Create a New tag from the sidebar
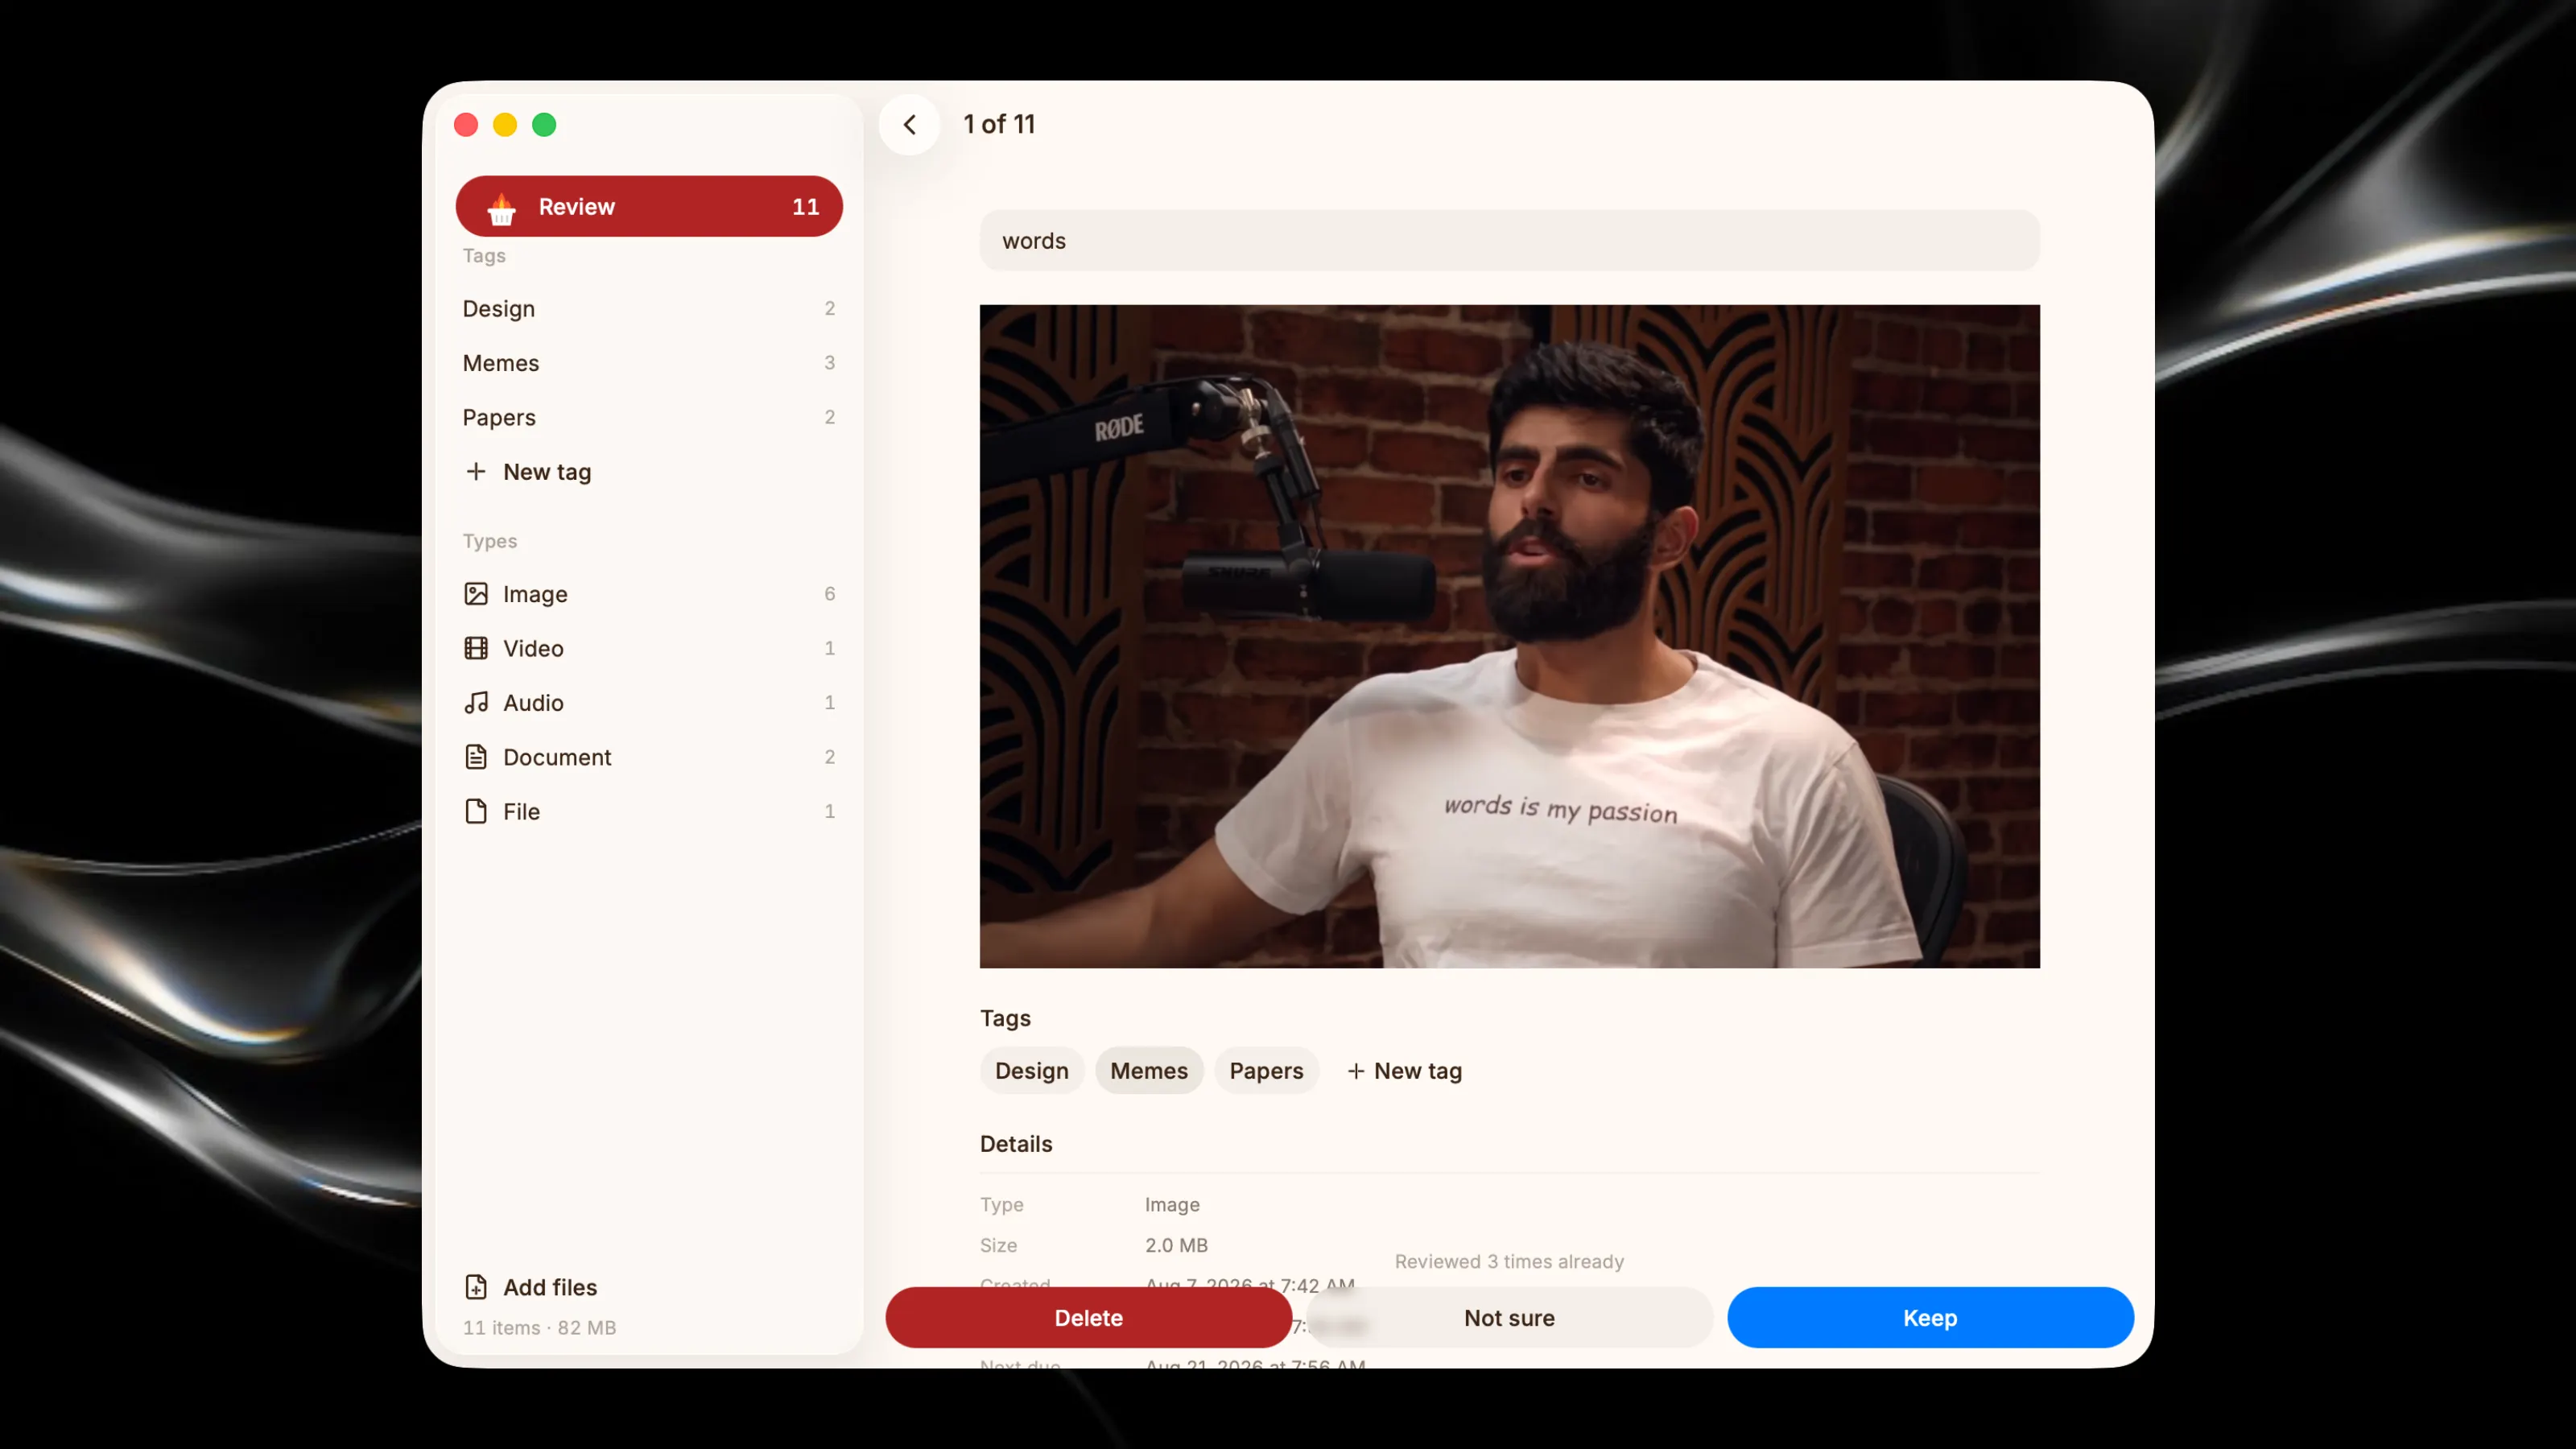This screenshot has height=1449, width=2576. coord(649,472)
